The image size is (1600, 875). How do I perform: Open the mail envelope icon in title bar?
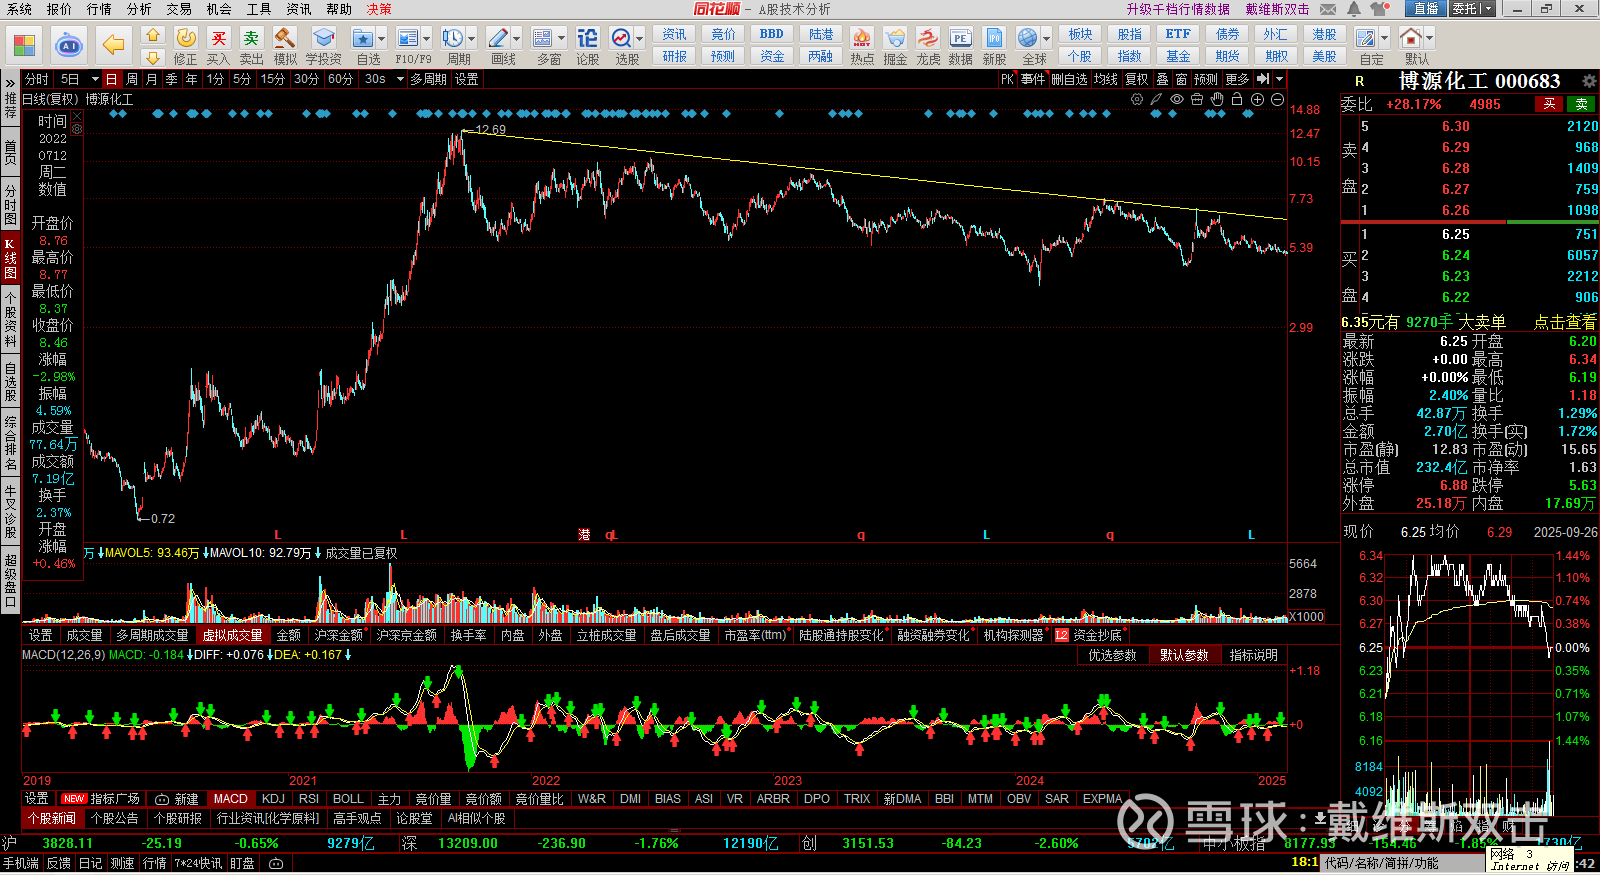coord(1328,9)
